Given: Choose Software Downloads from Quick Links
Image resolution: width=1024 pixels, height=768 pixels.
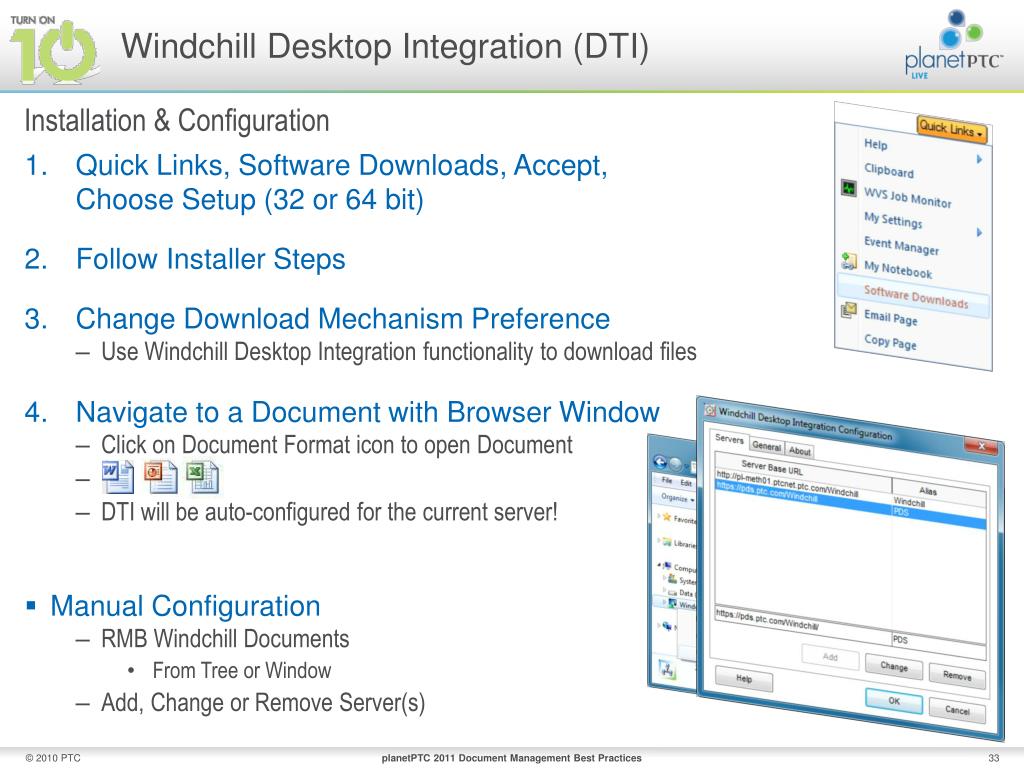Looking at the screenshot, I should pos(916,296).
